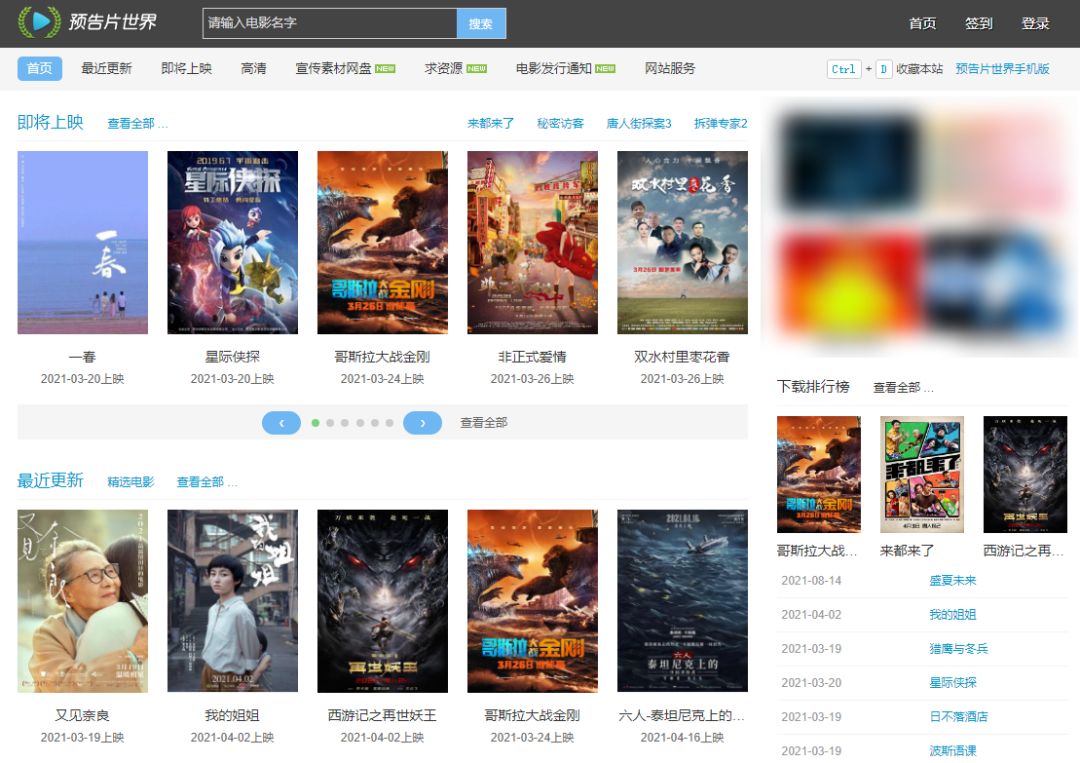The height and width of the screenshot is (763, 1080).
Task: Go to previous carousel page arrow
Action: point(281,423)
